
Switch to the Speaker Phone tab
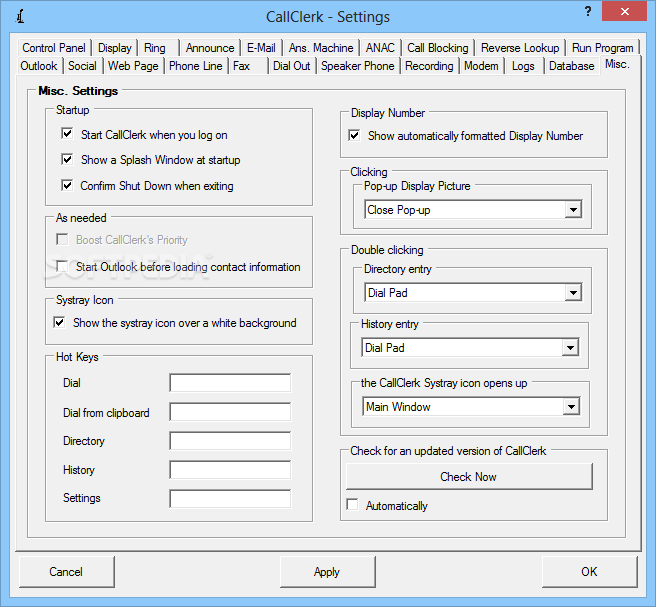click(x=358, y=66)
